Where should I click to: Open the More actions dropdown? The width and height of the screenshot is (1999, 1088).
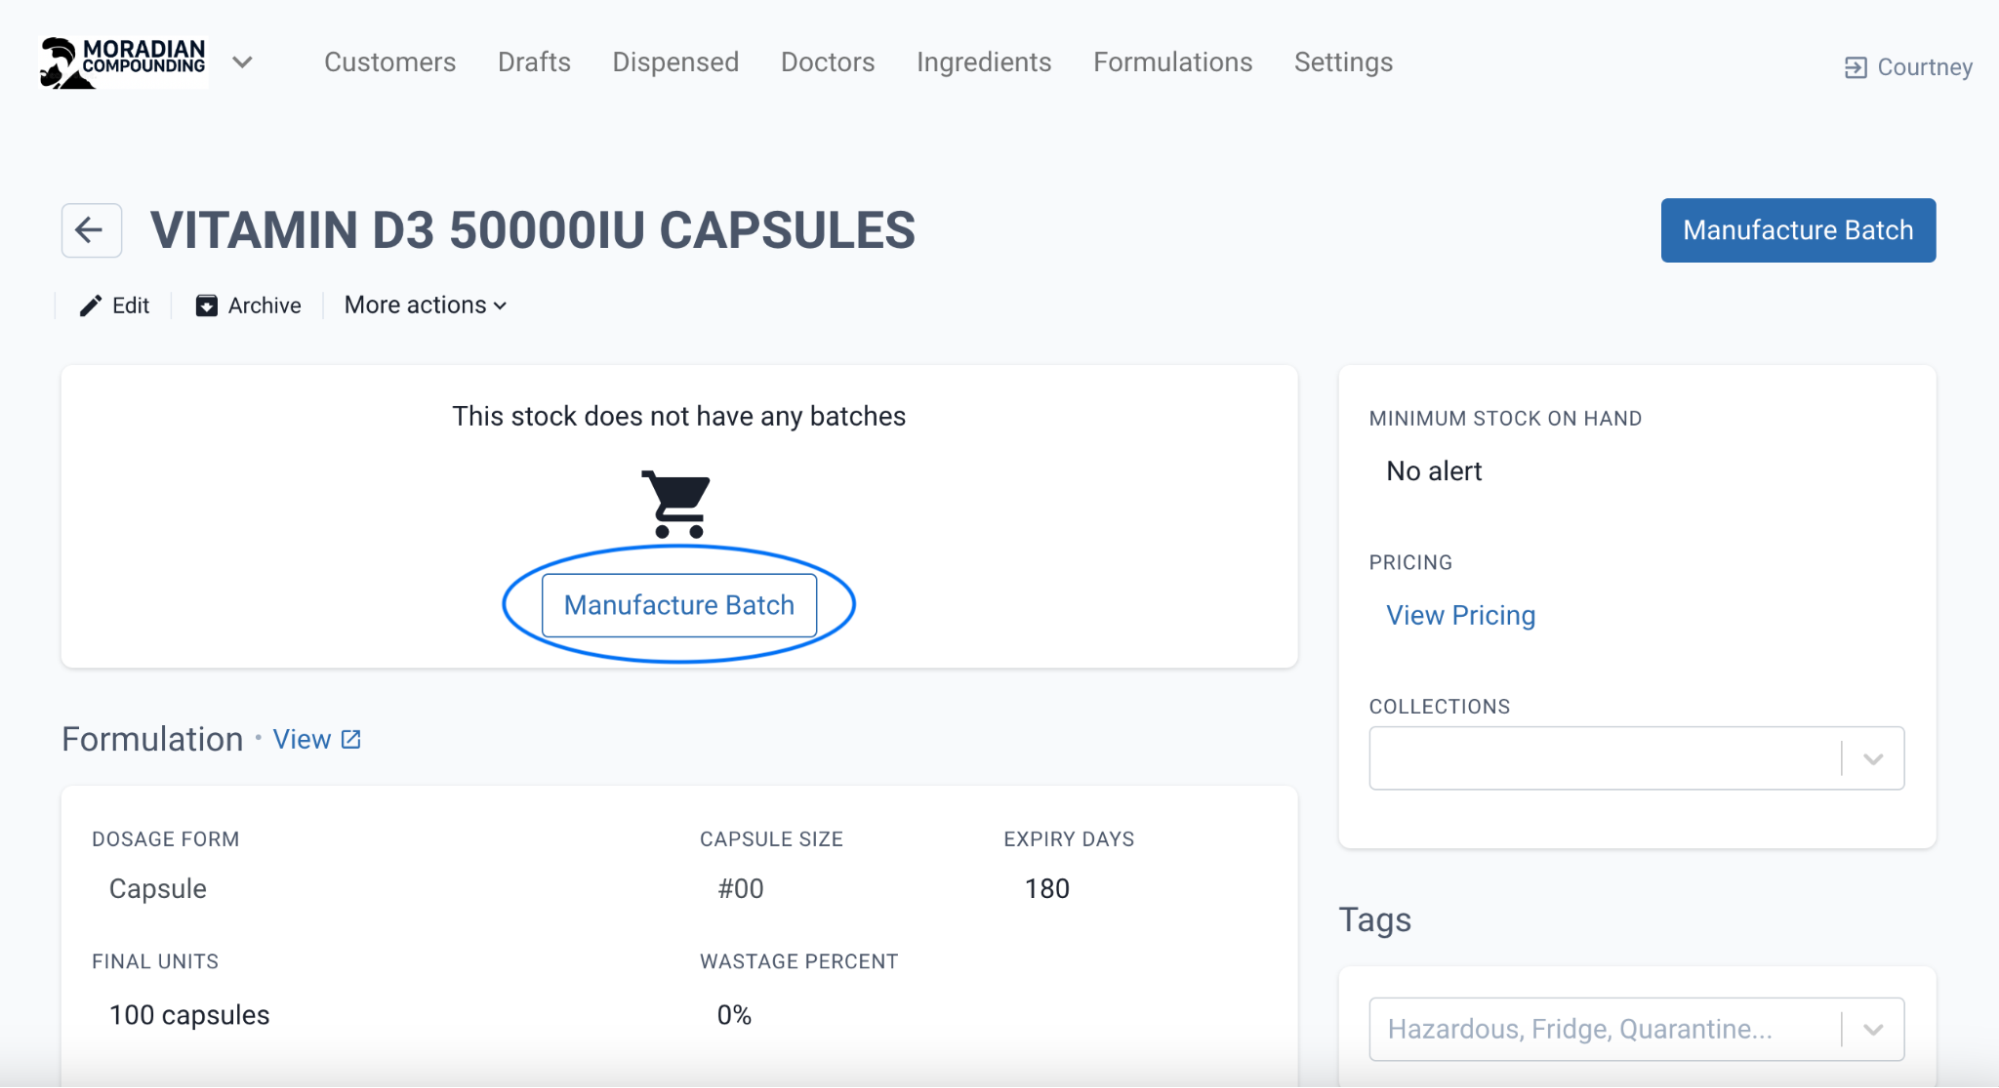coord(424,305)
